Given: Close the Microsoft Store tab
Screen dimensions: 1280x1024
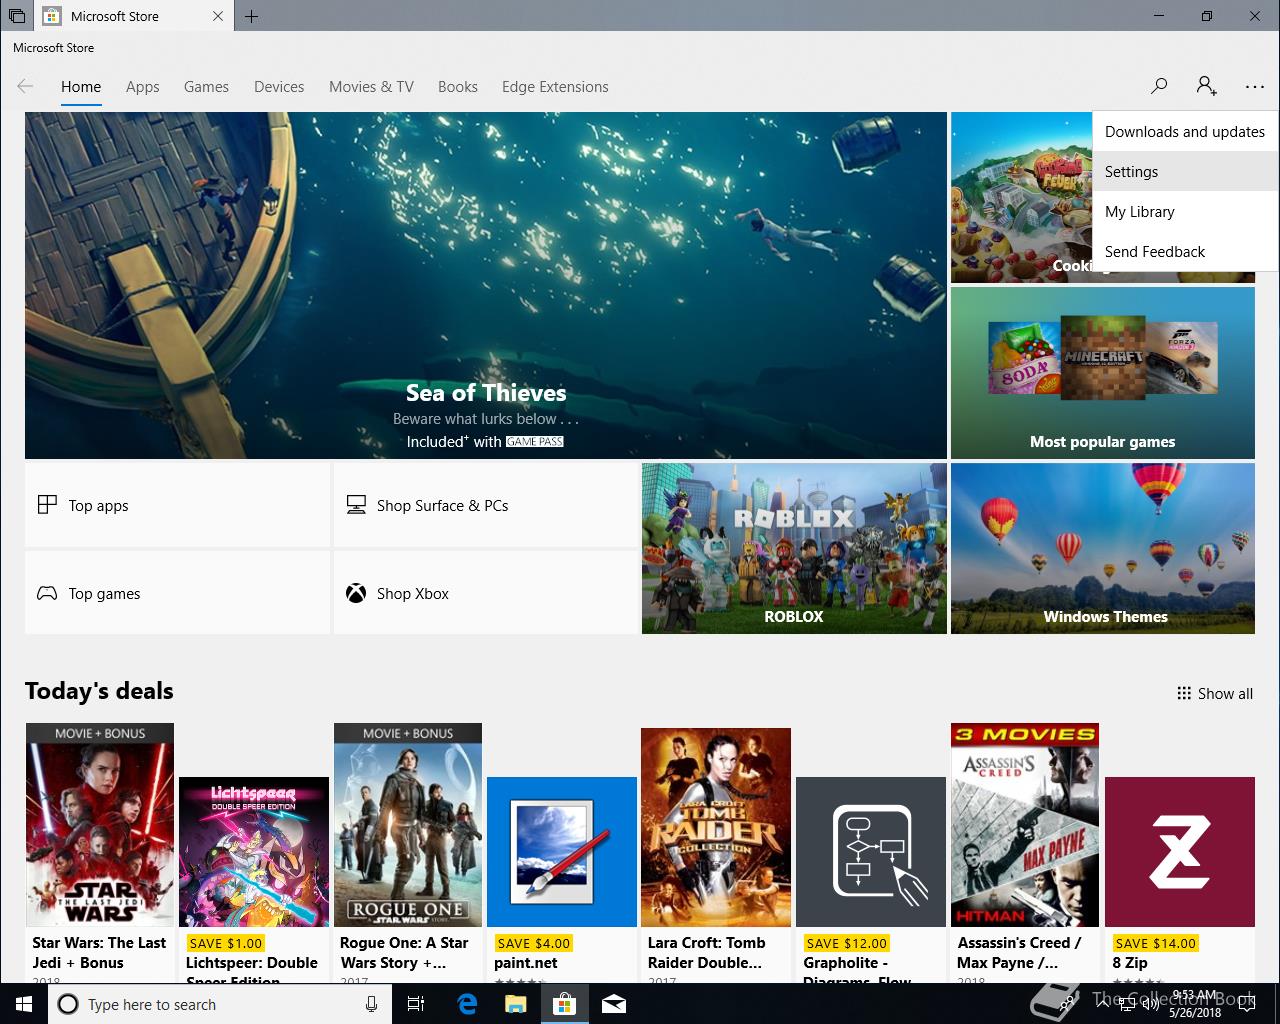Looking at the screenshot, I should 219,16.
